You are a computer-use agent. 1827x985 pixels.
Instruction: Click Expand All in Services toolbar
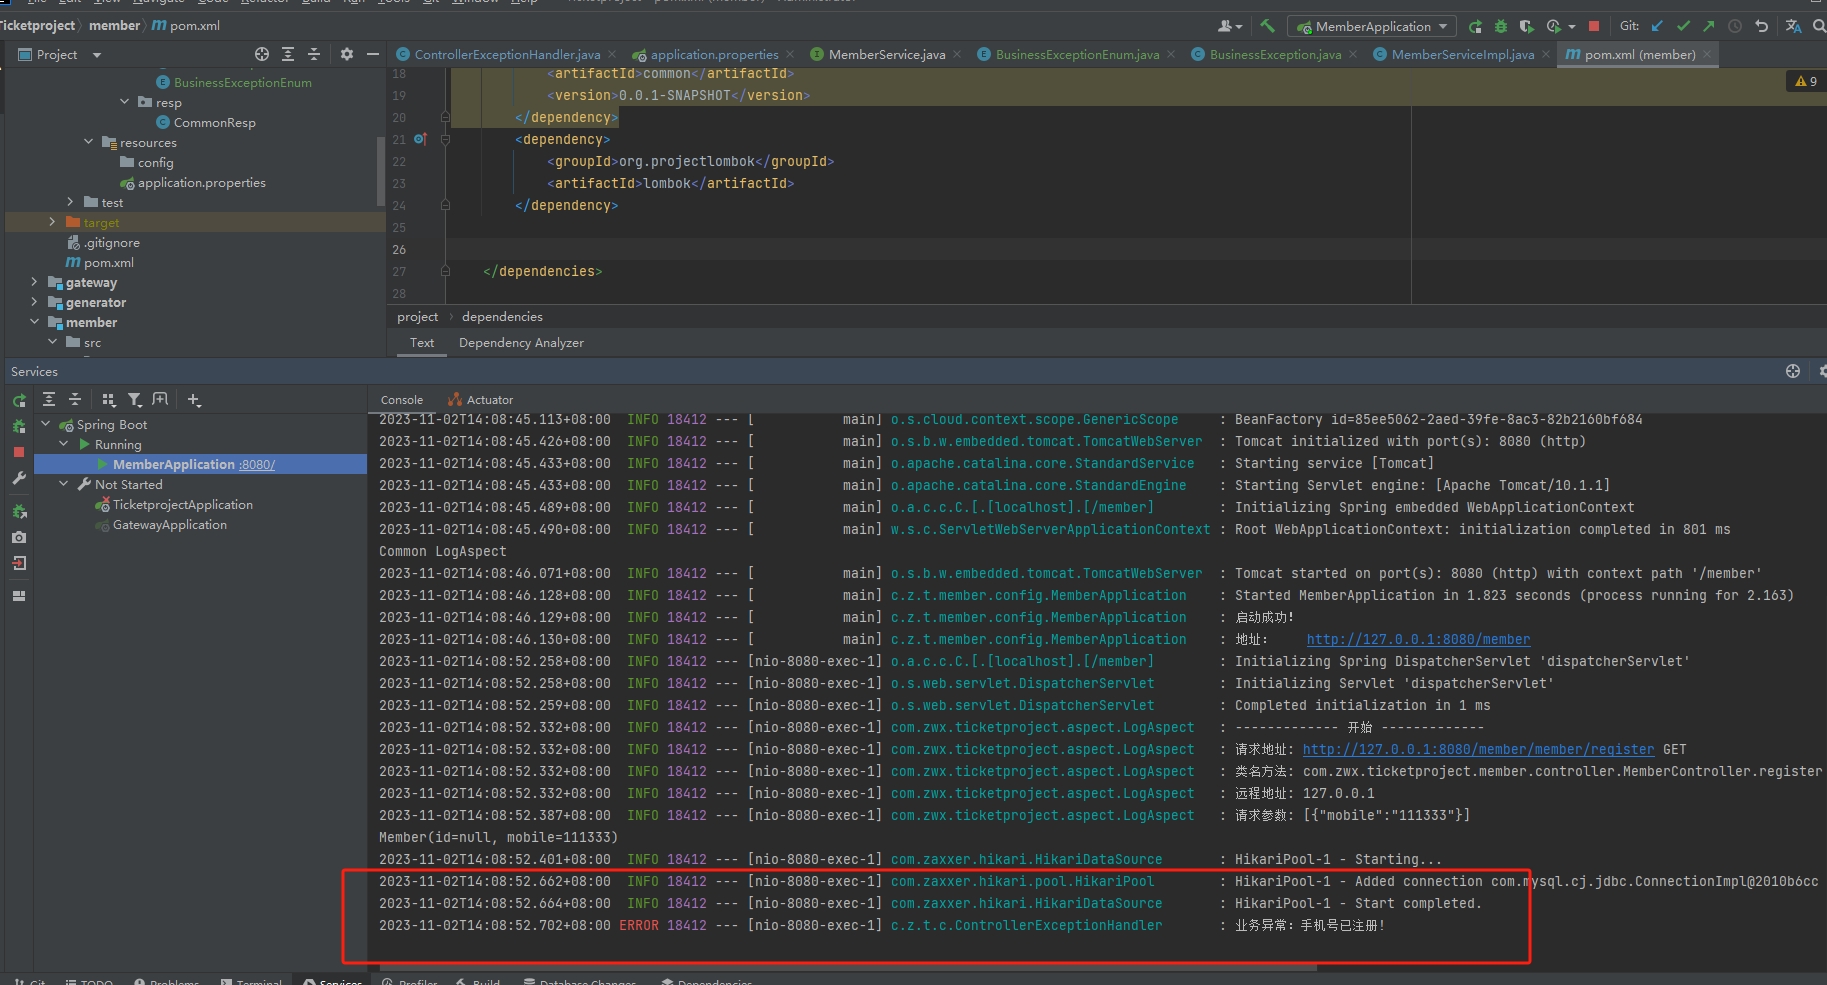pos(49,400)
